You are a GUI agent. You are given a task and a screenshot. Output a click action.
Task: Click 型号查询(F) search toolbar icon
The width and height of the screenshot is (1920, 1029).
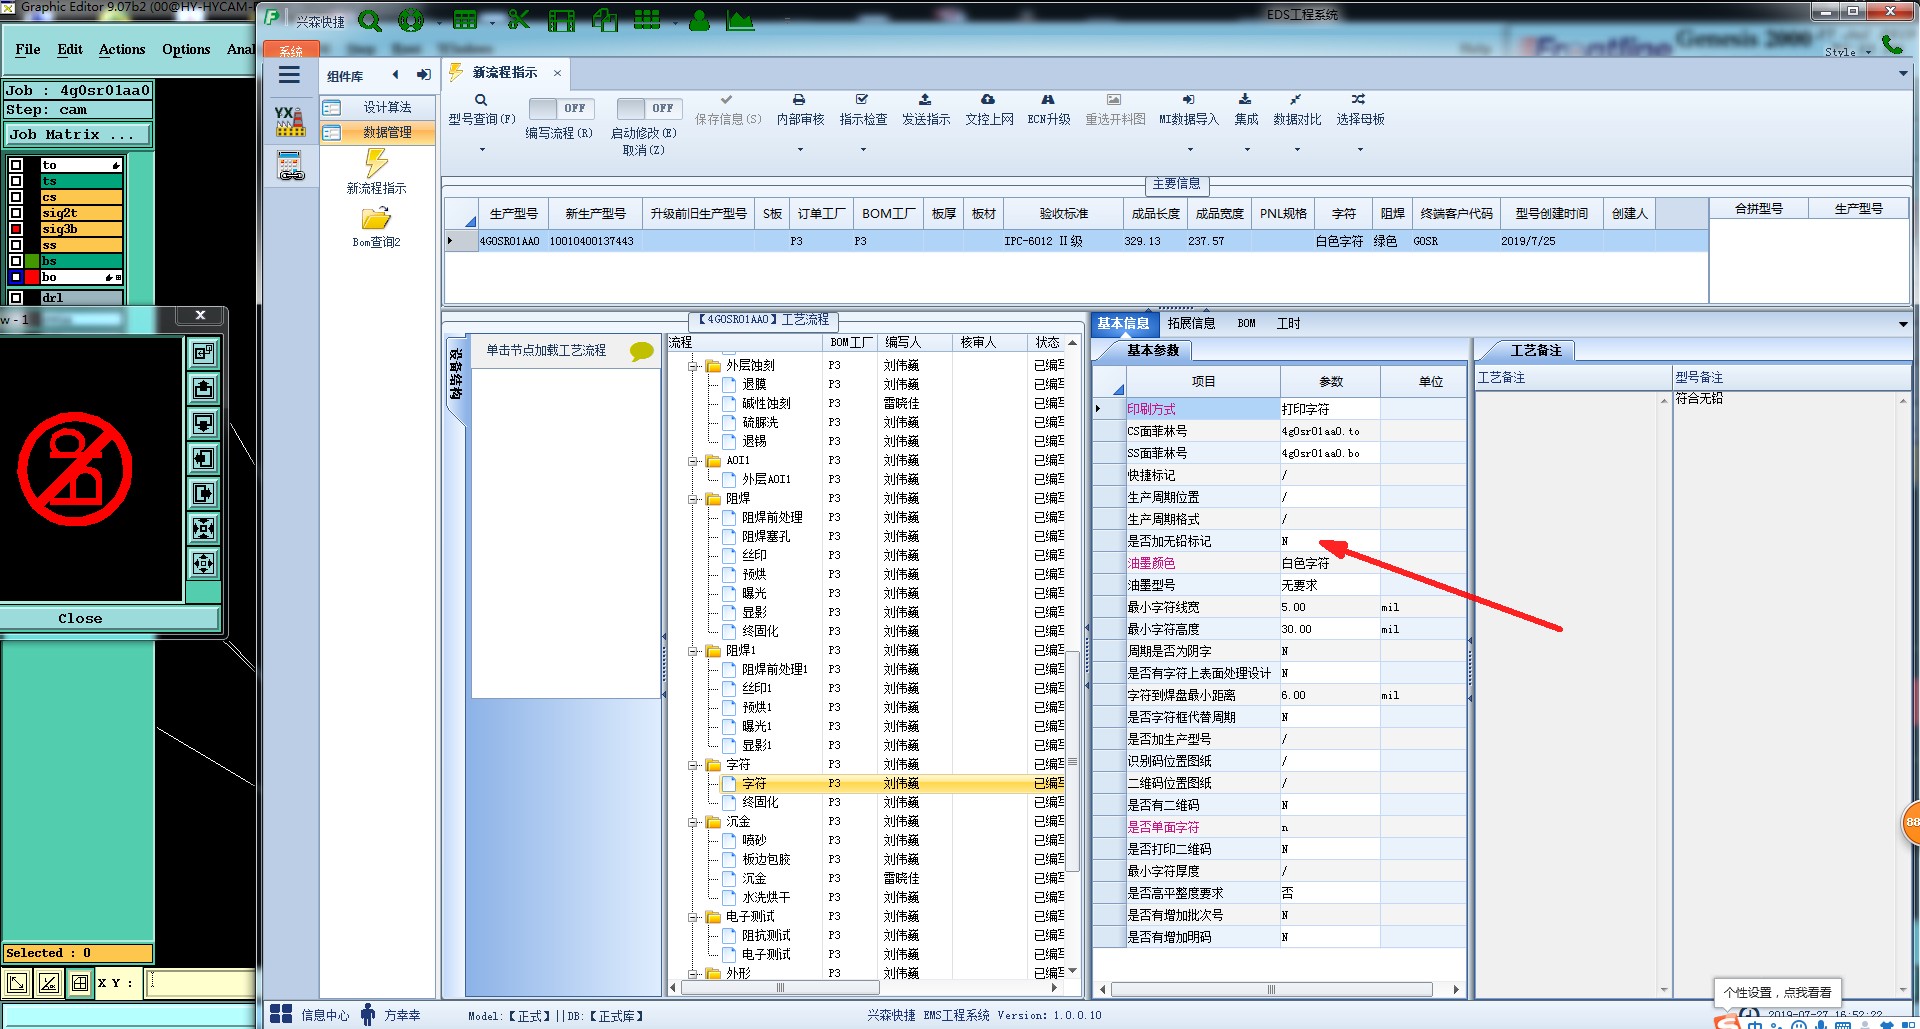pos(481,100)
